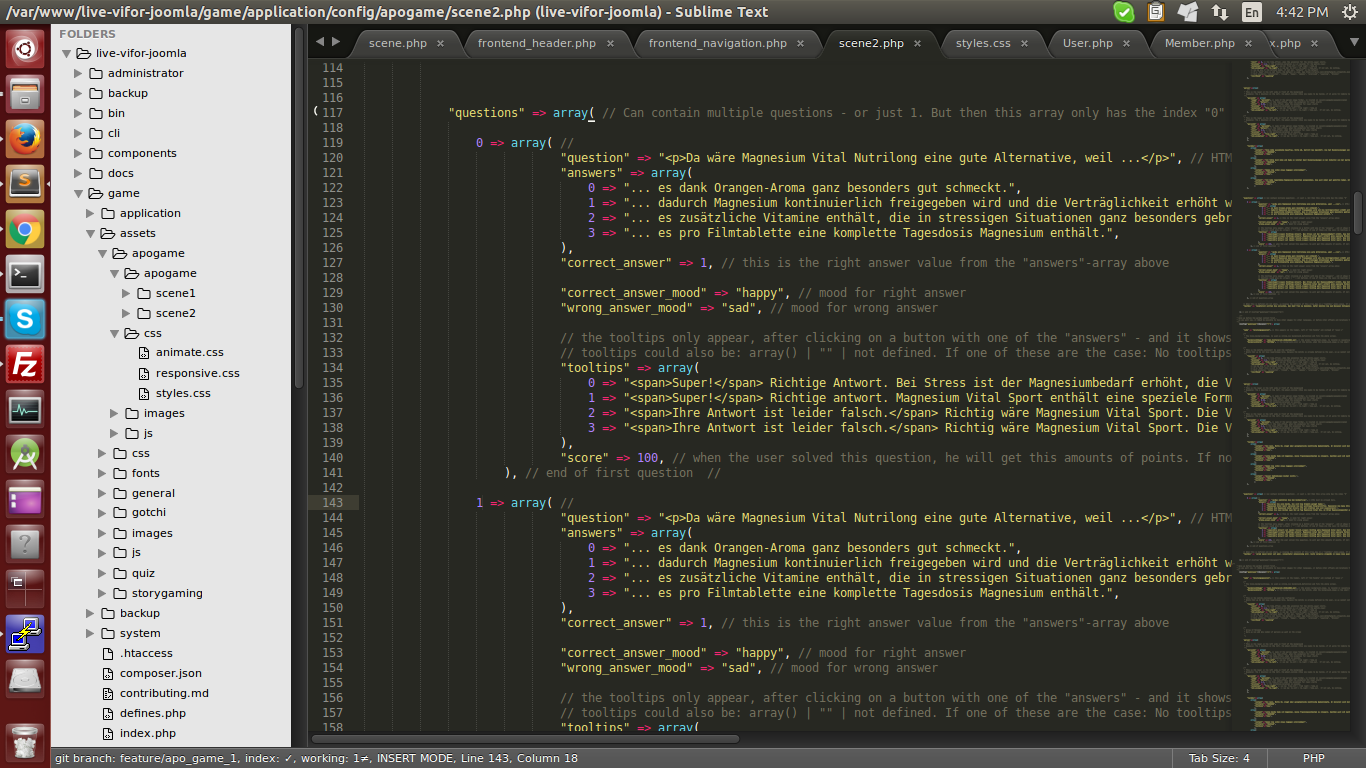1366x768 pixels.
Task: Click the Skype icon in the dock
Action: (25, 319)
